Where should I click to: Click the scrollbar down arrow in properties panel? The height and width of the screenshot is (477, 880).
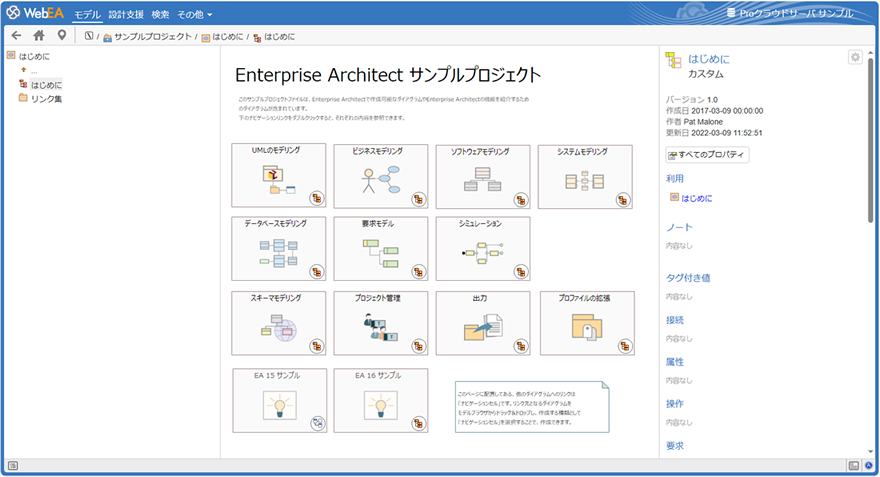click(x=870, y=451)
